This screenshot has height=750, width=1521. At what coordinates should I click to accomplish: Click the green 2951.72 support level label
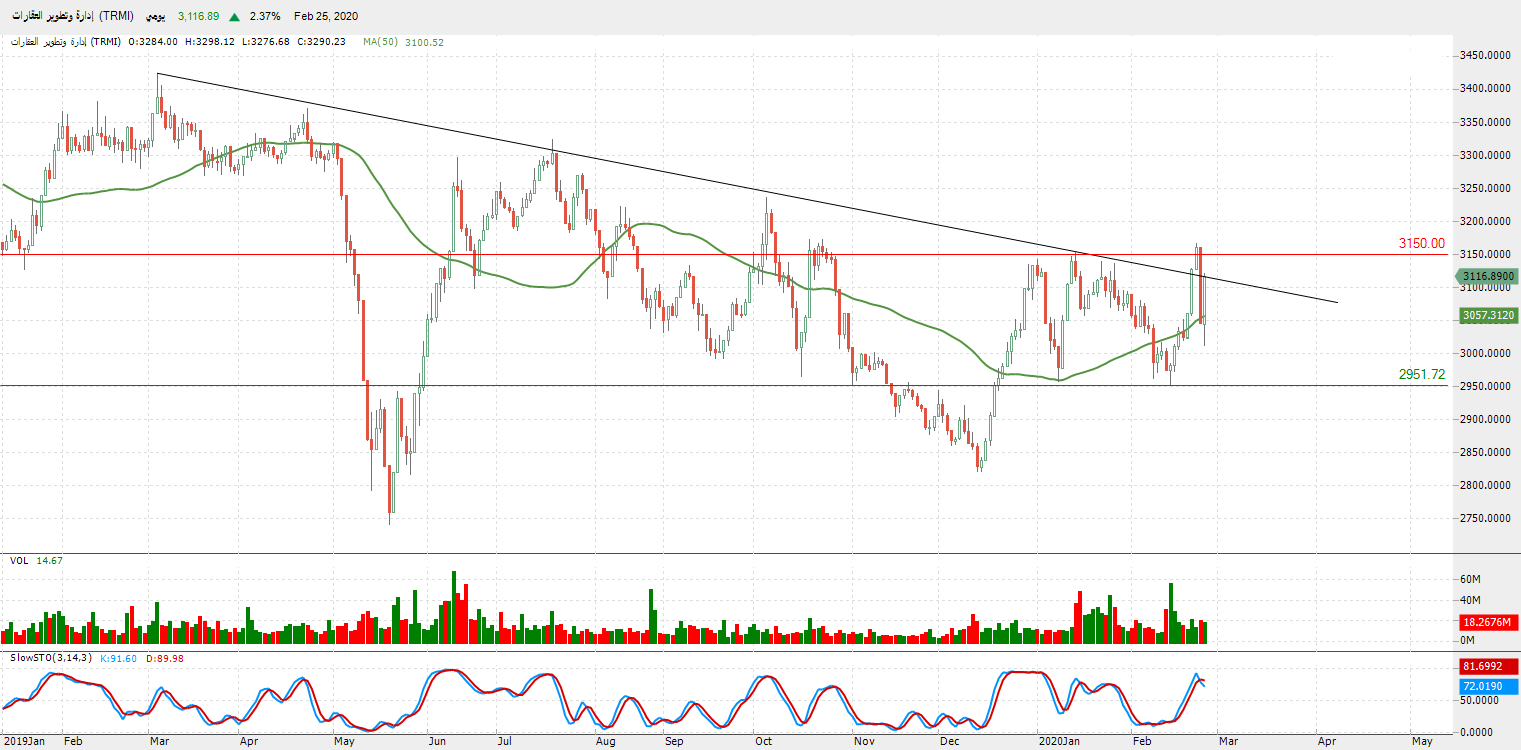pos(1421,374)
